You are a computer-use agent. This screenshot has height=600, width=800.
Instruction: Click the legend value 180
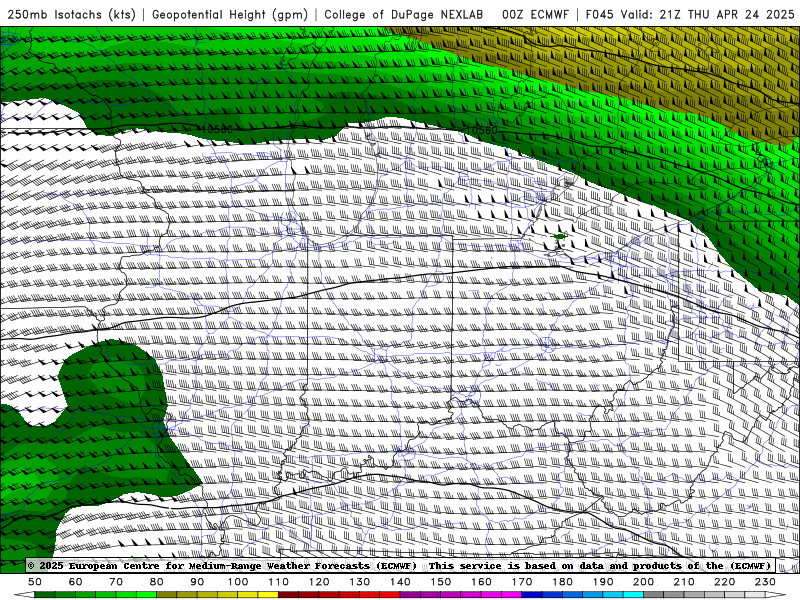click(x=562, y=582)
